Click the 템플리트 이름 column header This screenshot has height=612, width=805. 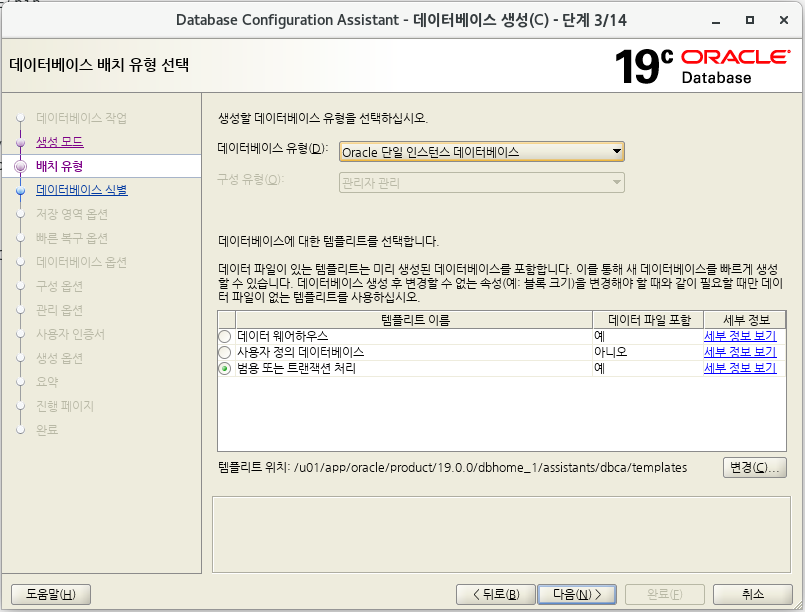(x=414, y=320)
